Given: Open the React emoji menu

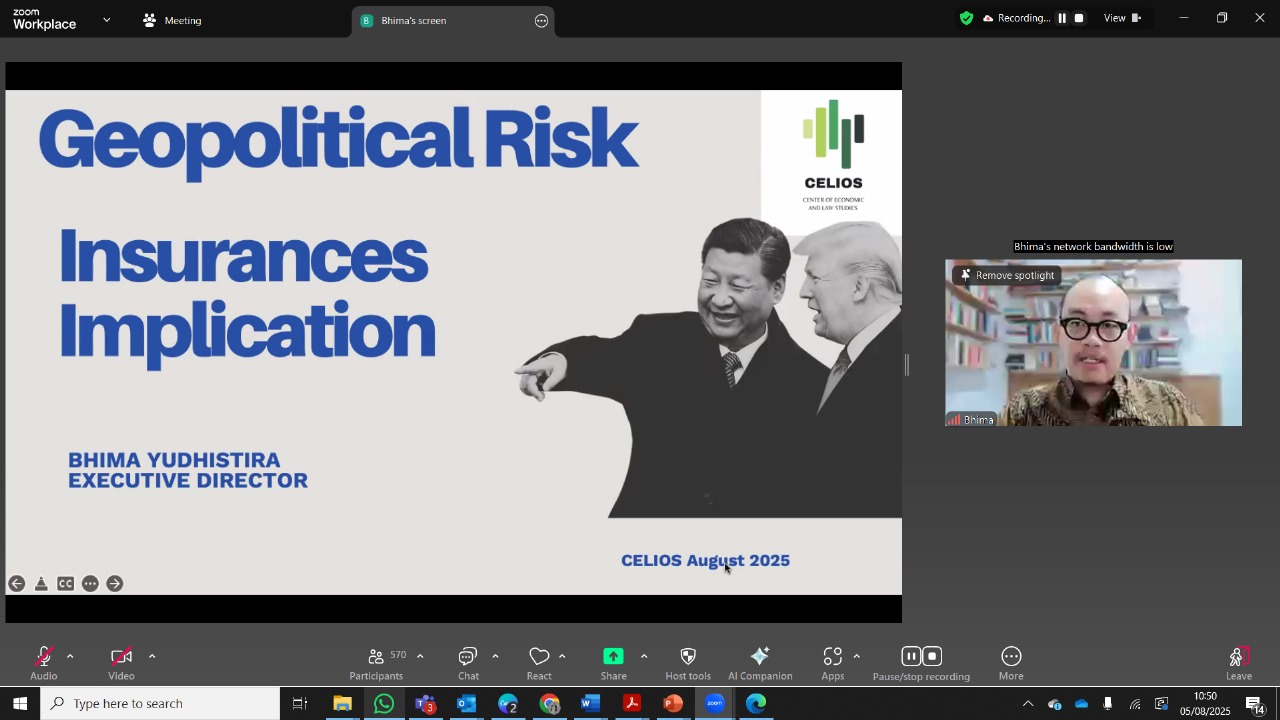Looking at the screenshot, I should point(539,664).
